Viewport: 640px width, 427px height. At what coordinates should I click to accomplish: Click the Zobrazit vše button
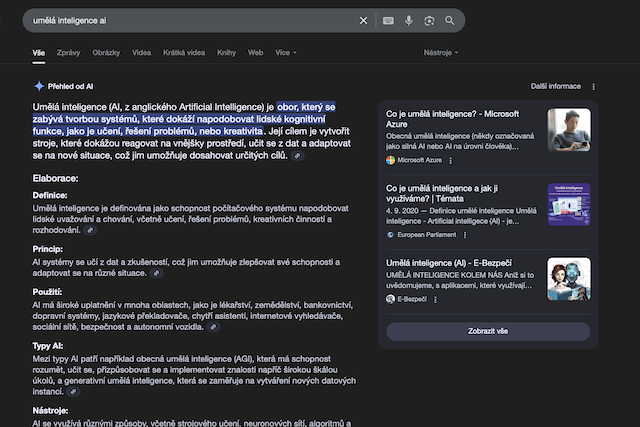pyautogui.click(x=488, y=331)
